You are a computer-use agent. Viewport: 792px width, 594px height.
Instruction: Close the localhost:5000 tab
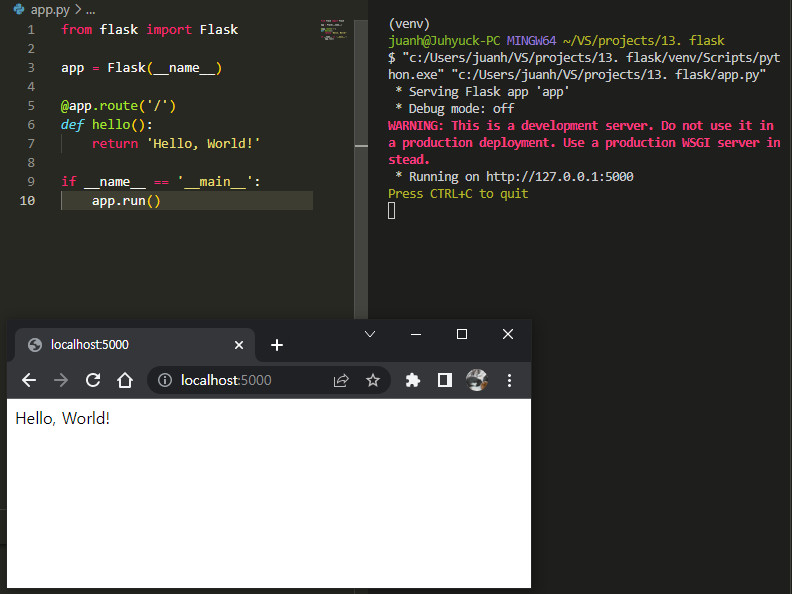239,345
